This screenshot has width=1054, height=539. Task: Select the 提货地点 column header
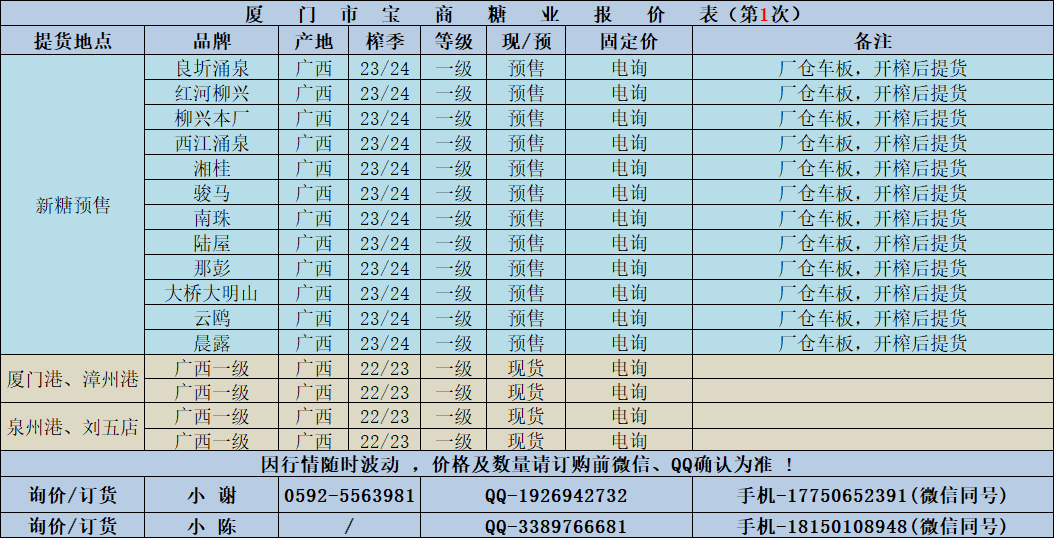72,41
